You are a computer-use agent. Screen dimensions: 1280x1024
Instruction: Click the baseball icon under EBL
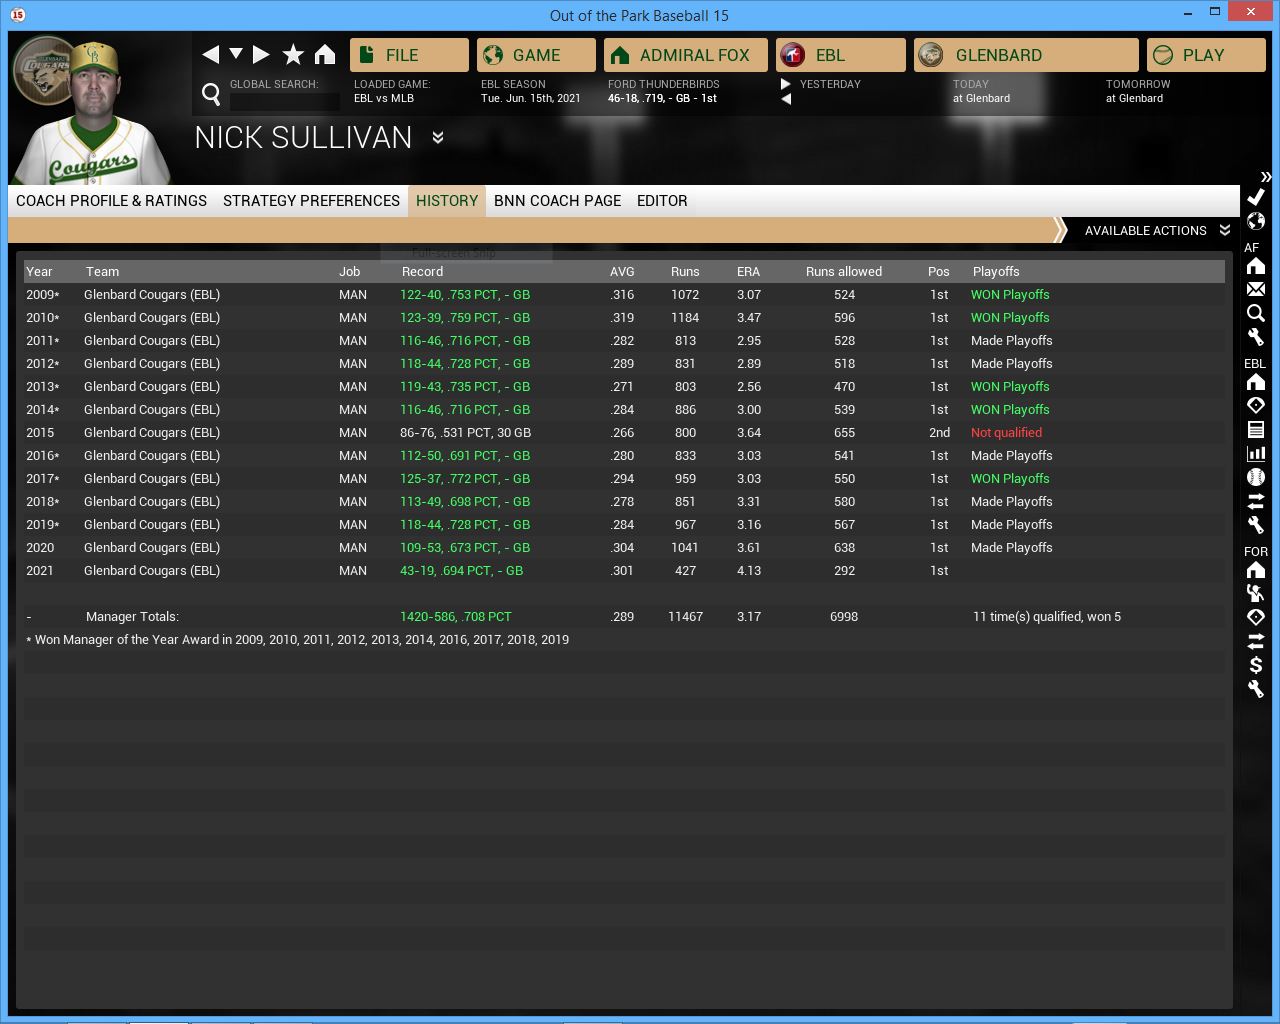(1256, 477)
